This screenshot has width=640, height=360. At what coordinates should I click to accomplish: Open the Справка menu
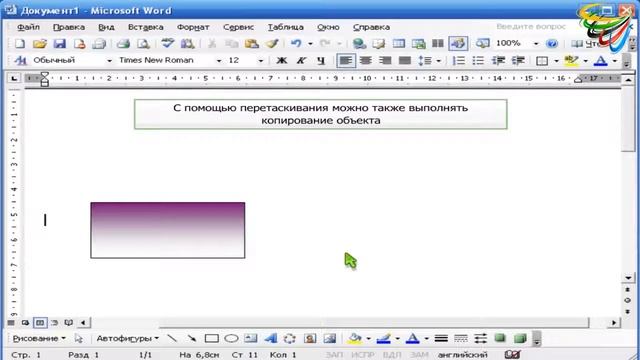pos(371,27)
